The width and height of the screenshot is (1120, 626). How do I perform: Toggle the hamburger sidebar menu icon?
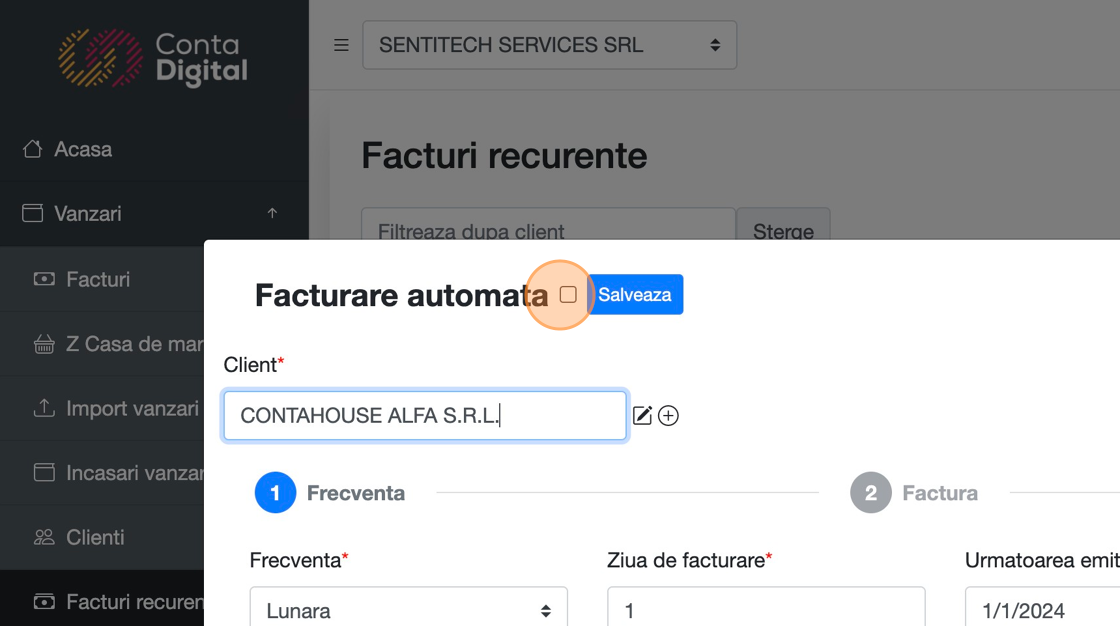(341, 45)
